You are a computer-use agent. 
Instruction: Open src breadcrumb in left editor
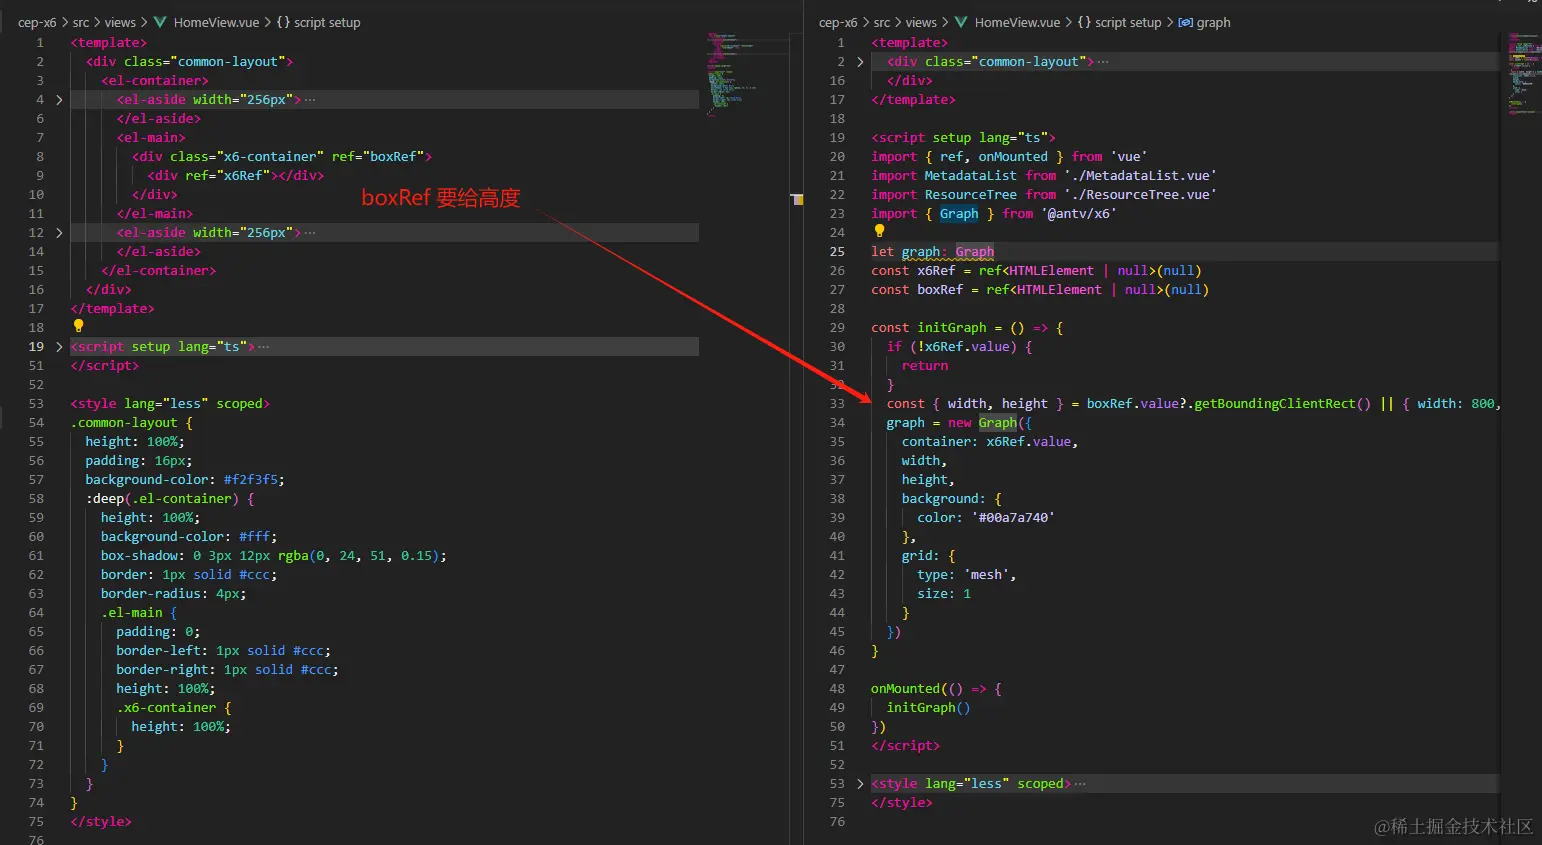(x=81, y=22)
